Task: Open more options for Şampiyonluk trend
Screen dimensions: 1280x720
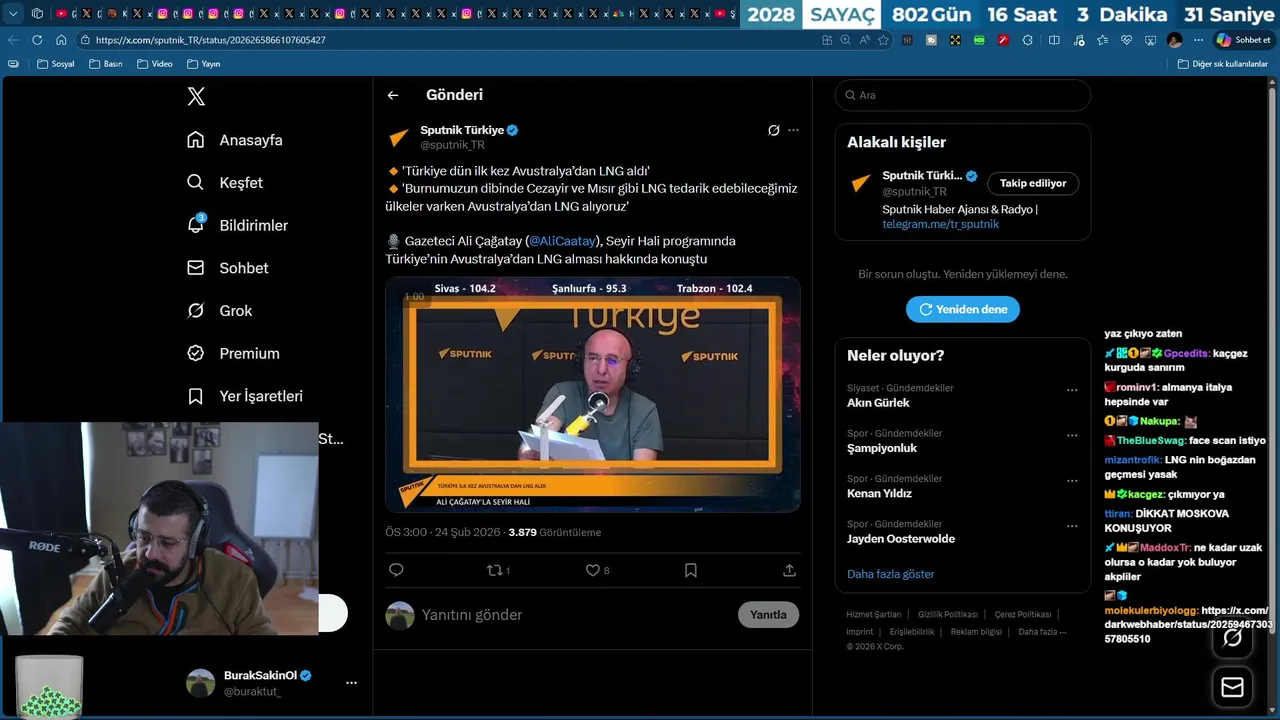Action: pyautogui.click(x=1072, y=435)
